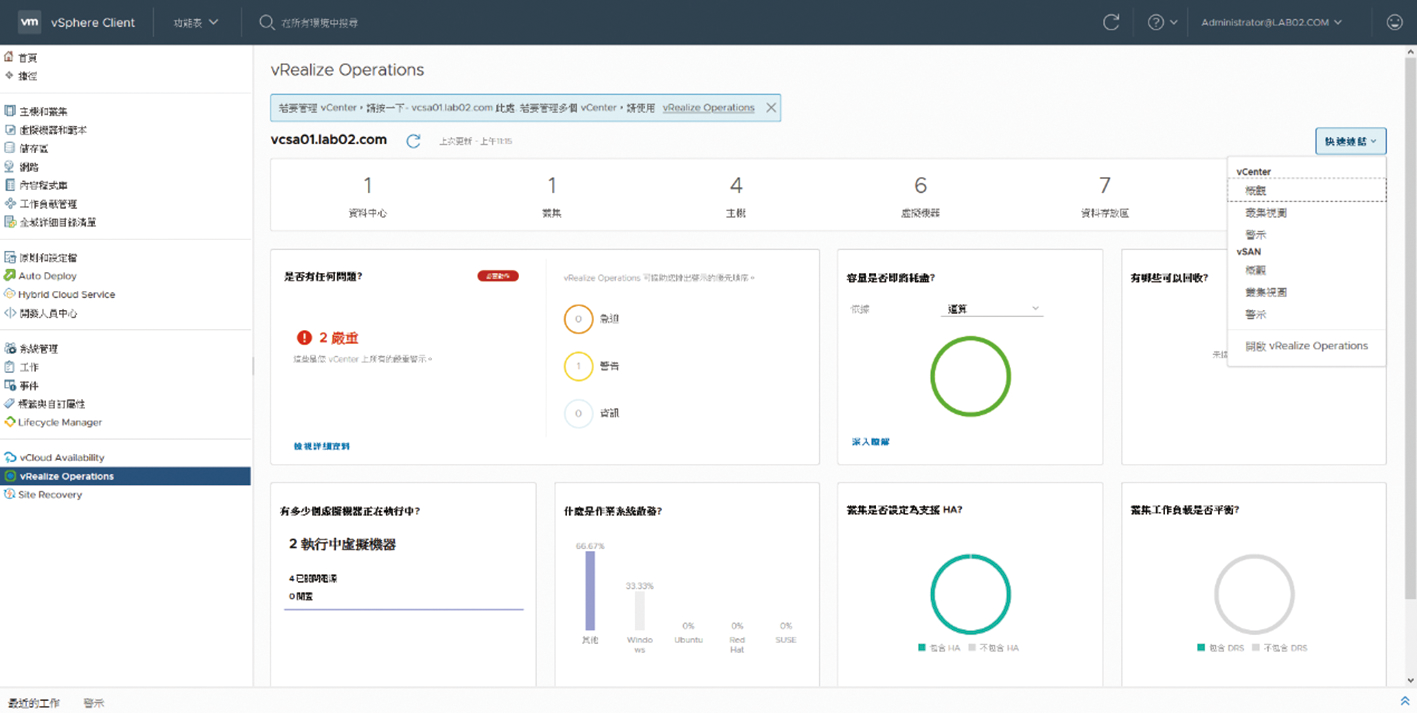Open 網路 networking view
The width and height of the screenshot is (1417, 713).
pos(21,167)
